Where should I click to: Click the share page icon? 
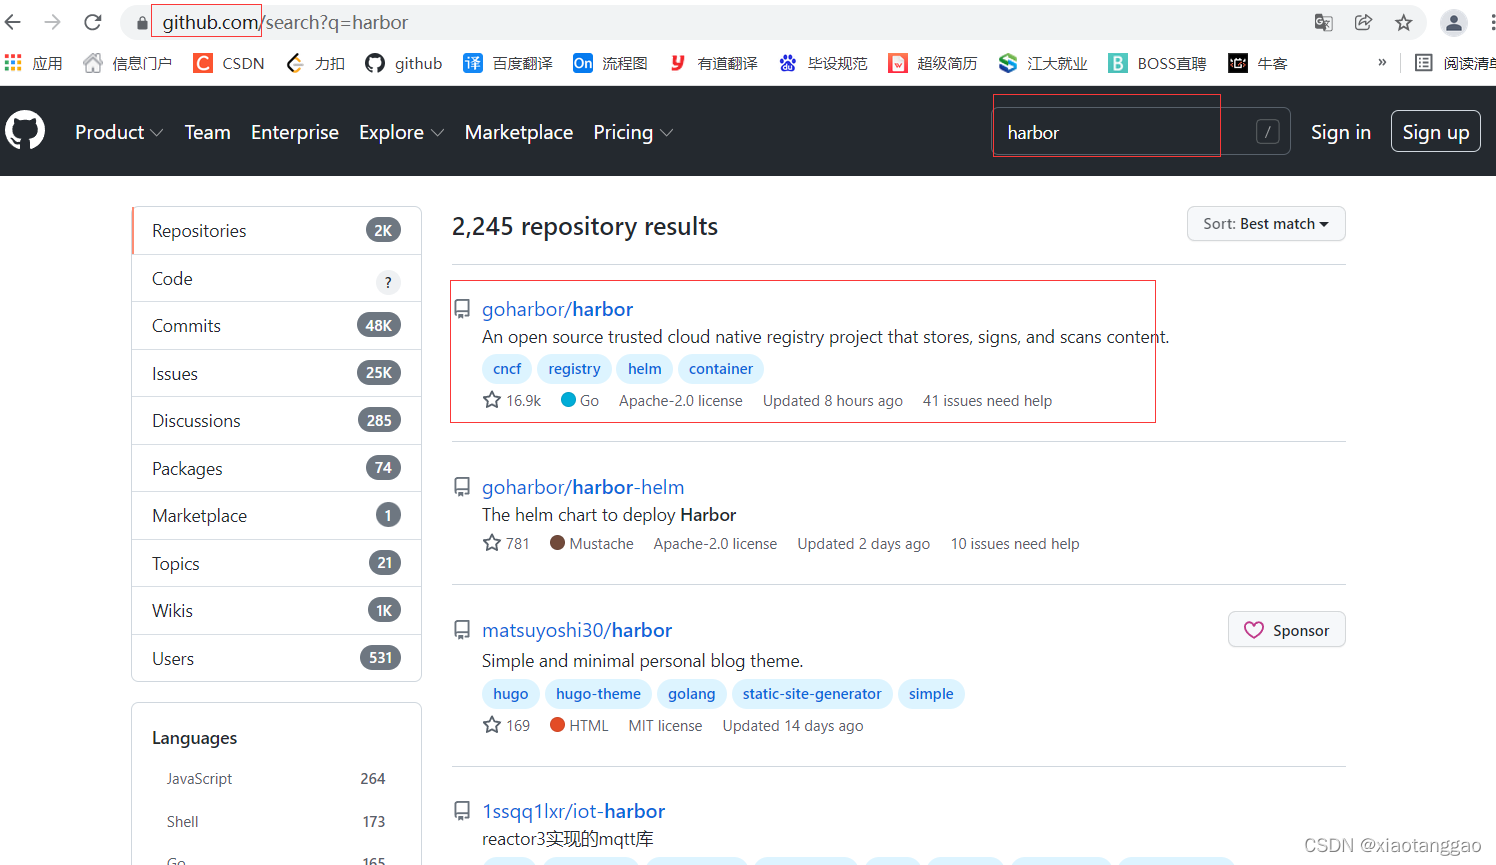coord(1363,22)
